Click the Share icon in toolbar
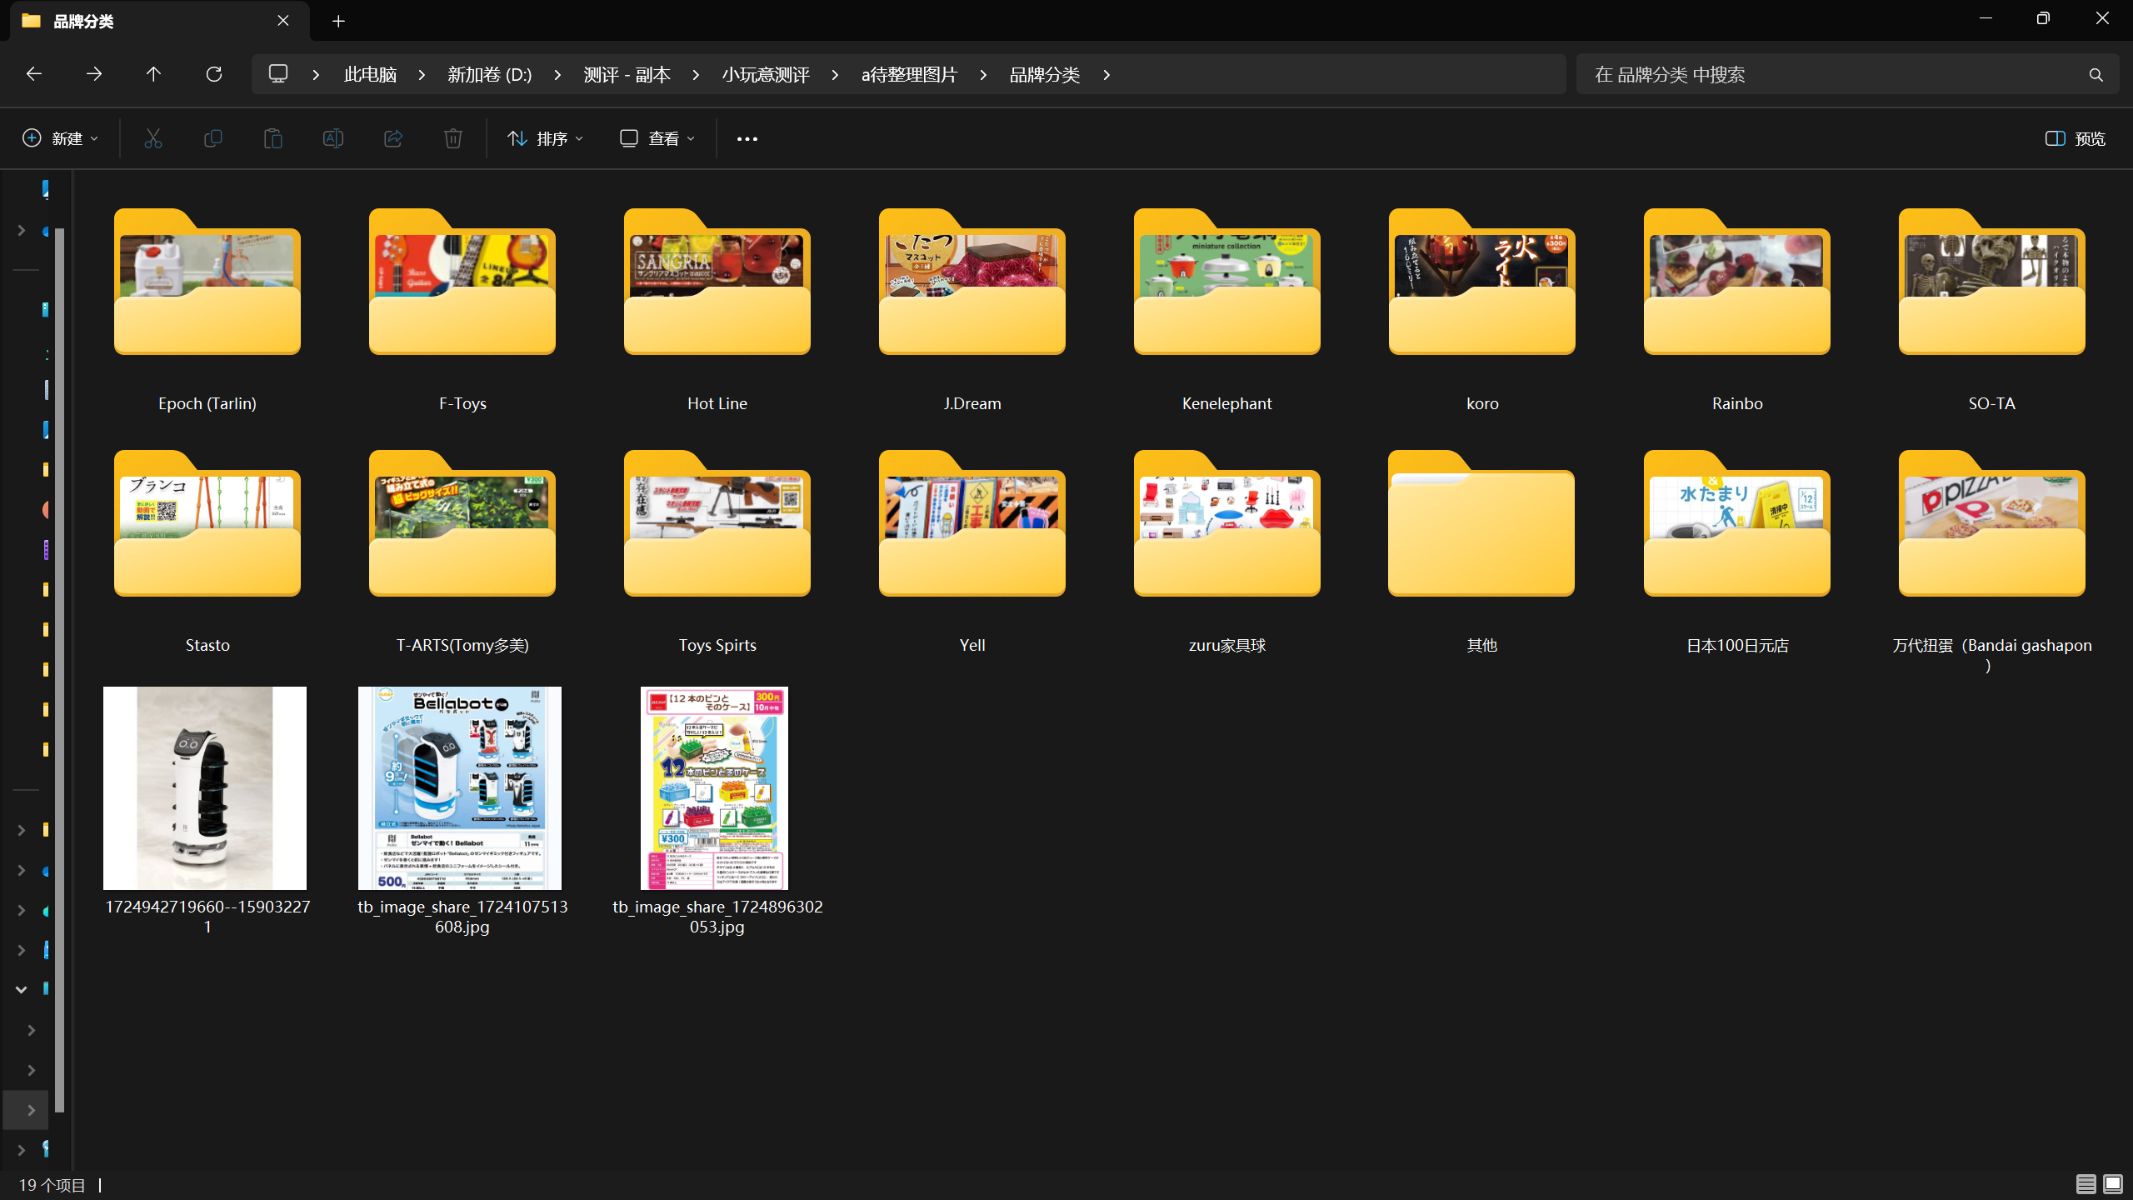Viewport: 2133px width, 1200px height. pyautogui.click(x=393, y=139)
